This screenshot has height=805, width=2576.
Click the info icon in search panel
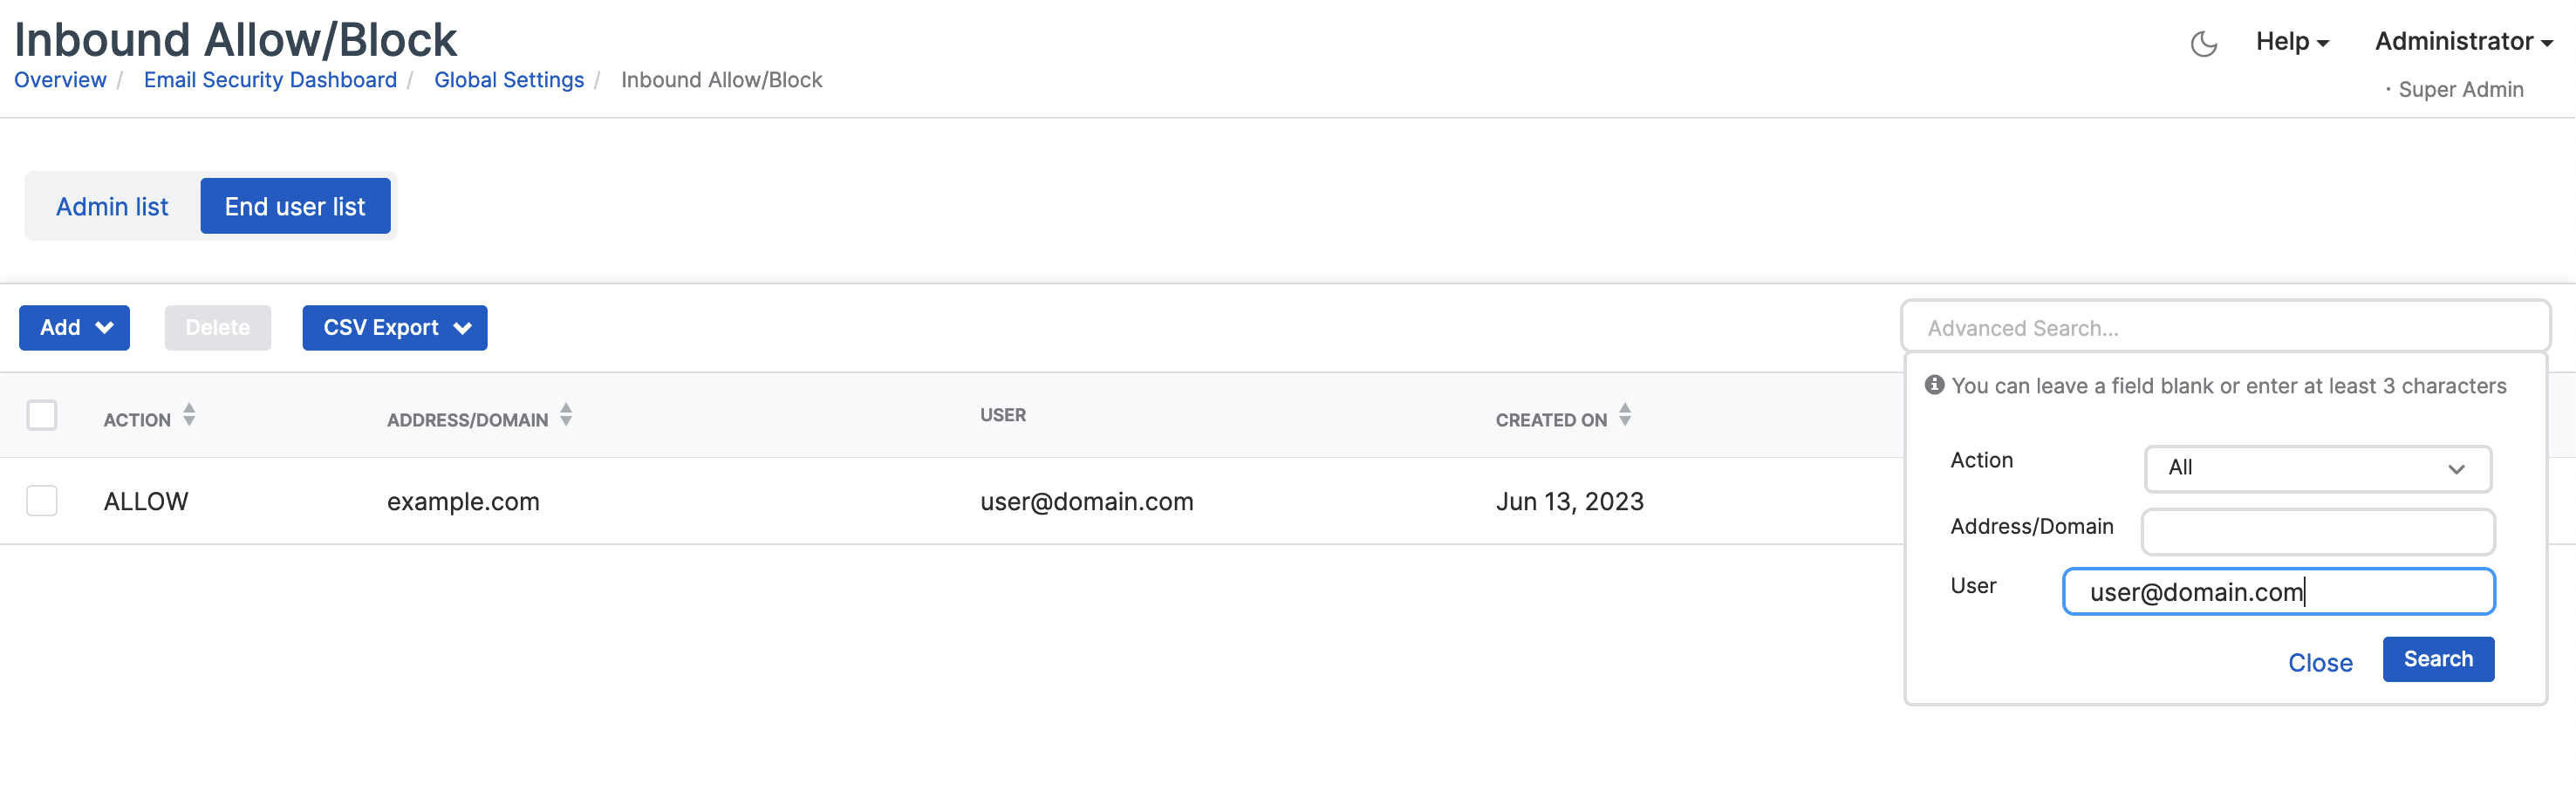click(x=1935, y=385)
